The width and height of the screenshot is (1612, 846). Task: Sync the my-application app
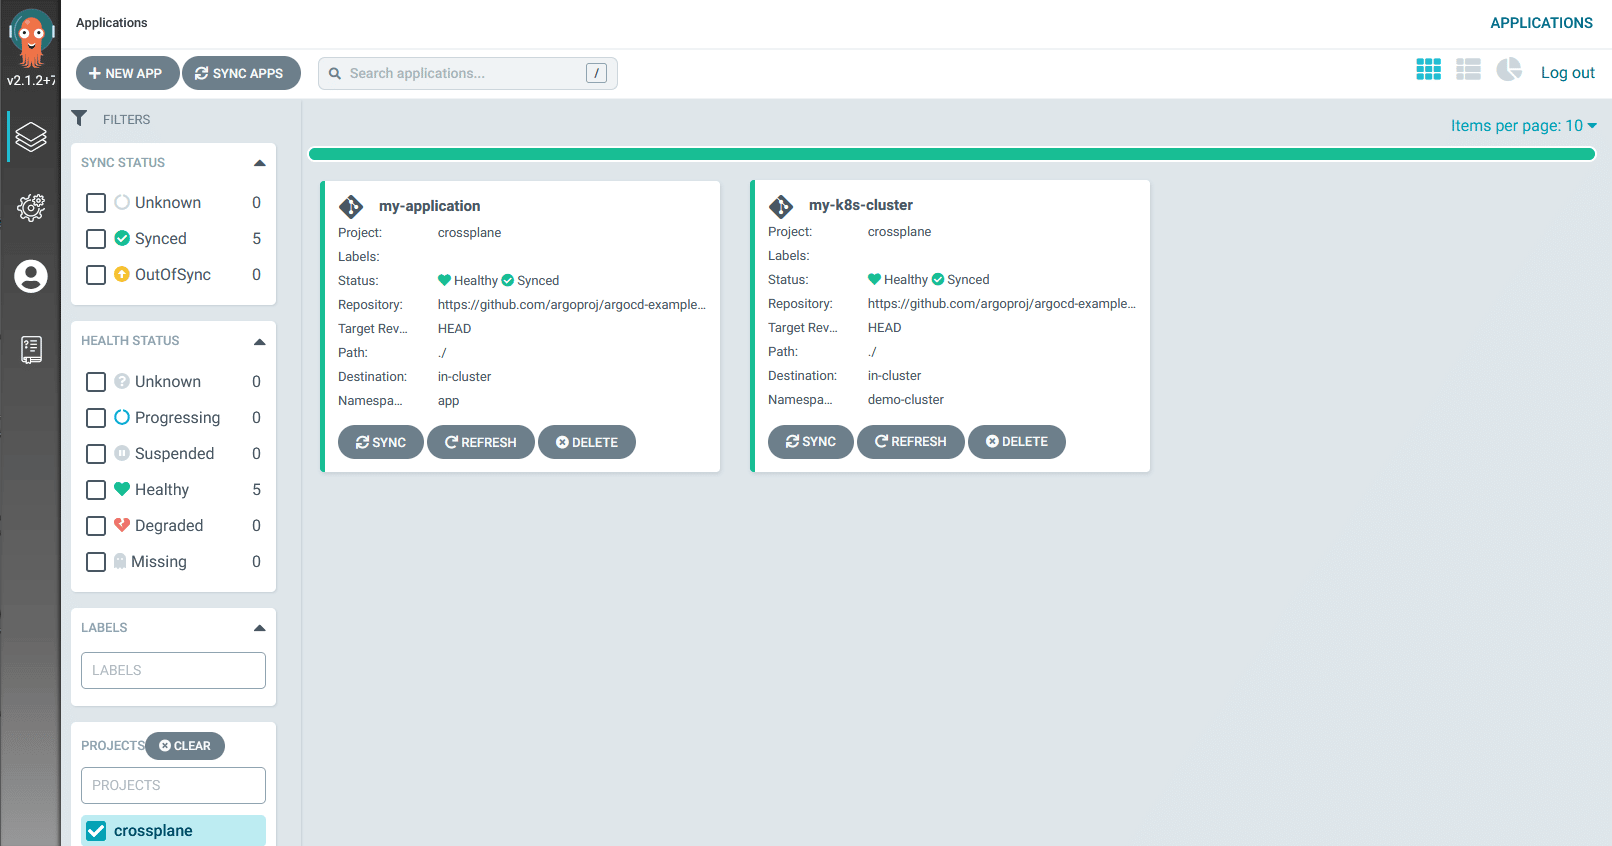click(381, 442)
